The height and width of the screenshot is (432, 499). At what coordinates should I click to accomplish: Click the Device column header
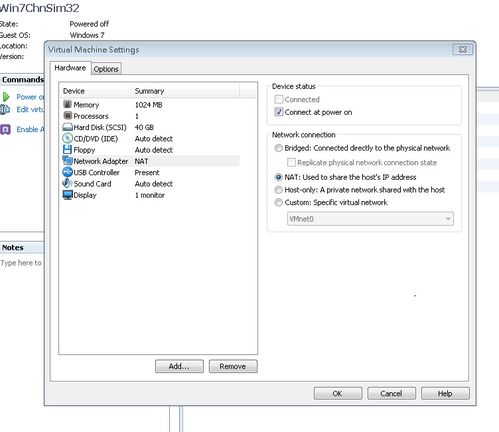(96, 91)
